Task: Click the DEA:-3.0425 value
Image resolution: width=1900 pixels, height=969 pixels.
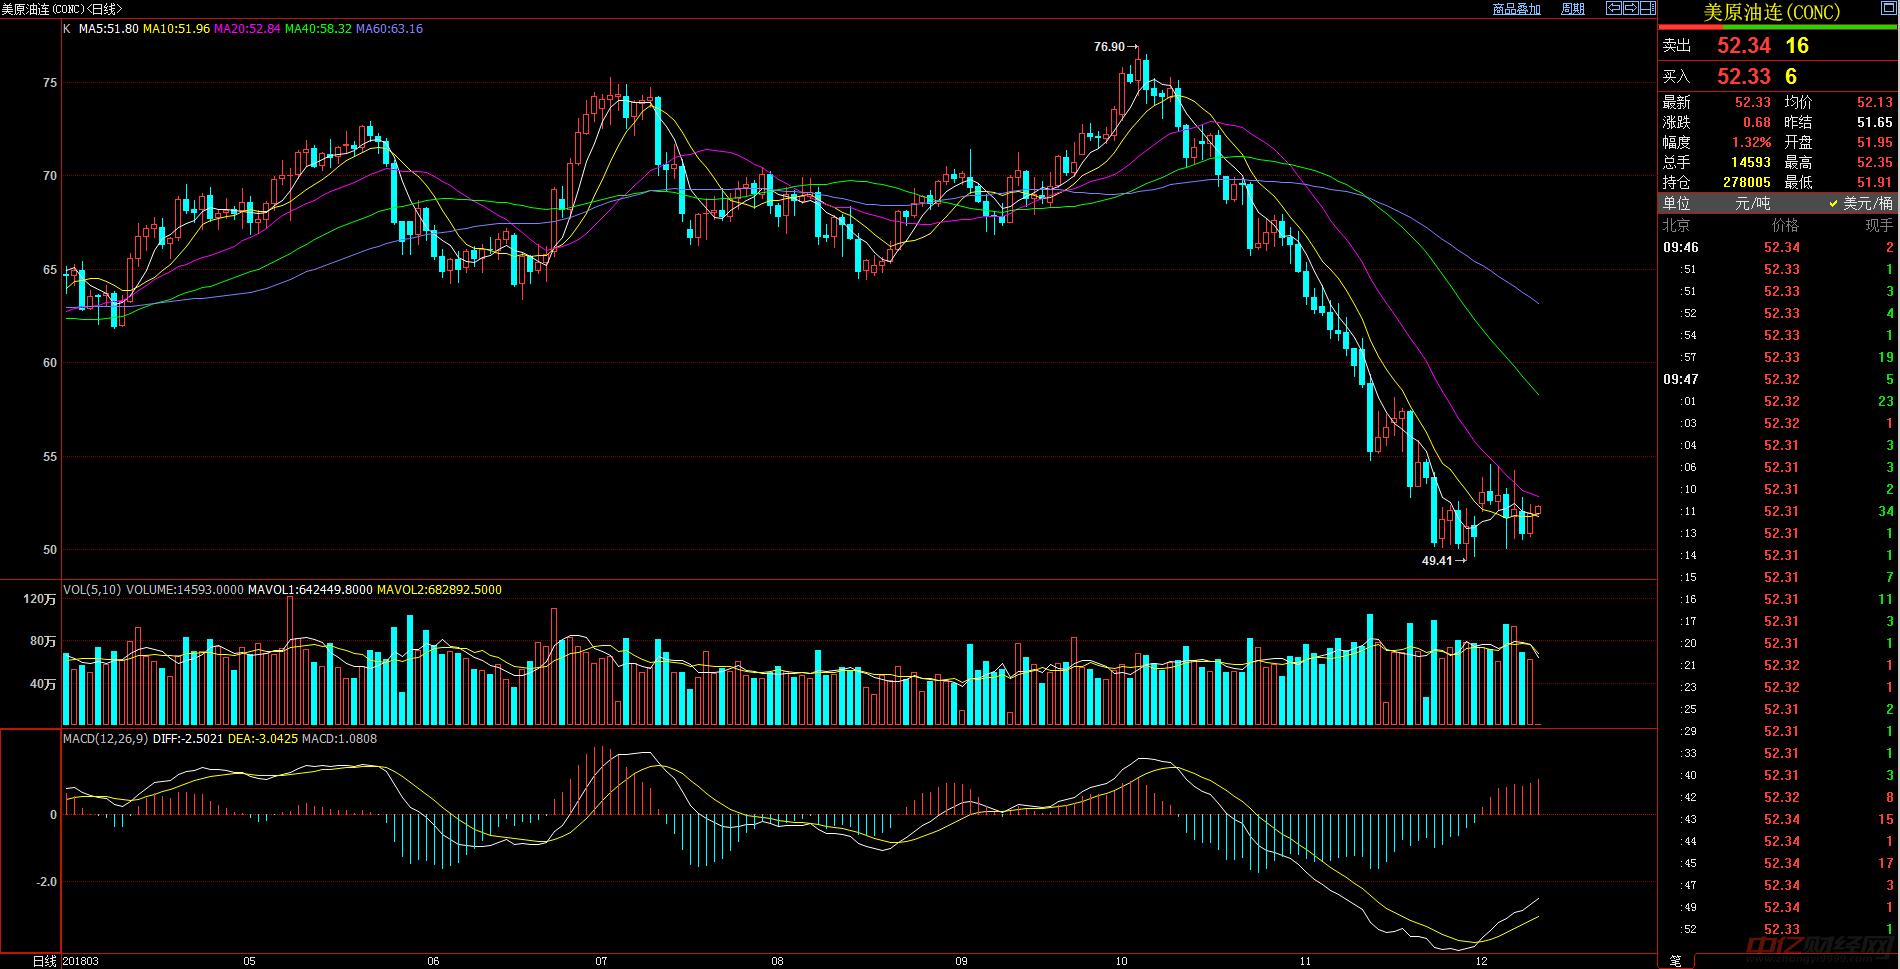Action: point(263,739)
